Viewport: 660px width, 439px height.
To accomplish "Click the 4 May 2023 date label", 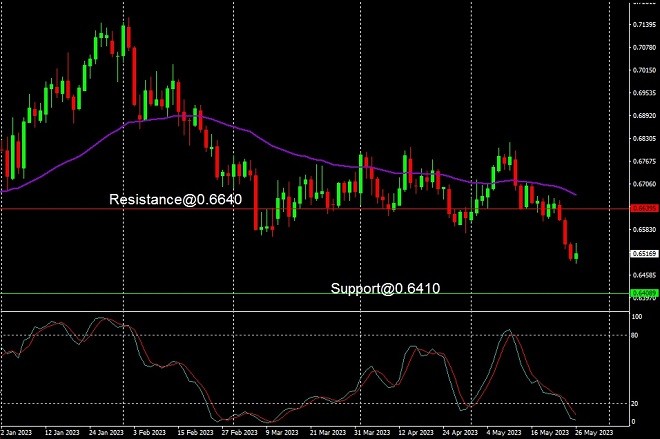I will click(504, 433).
